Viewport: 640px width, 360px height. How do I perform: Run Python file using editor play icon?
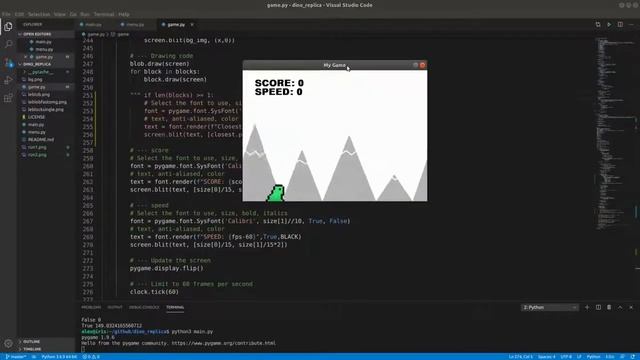point(609,24)
